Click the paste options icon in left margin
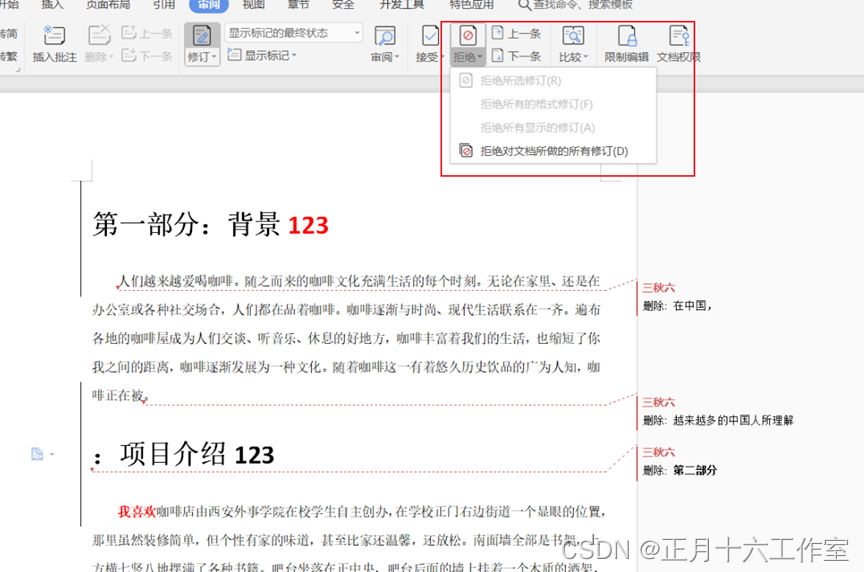The image size is (864, 572). pyautogui.click(x=37, y=454)
